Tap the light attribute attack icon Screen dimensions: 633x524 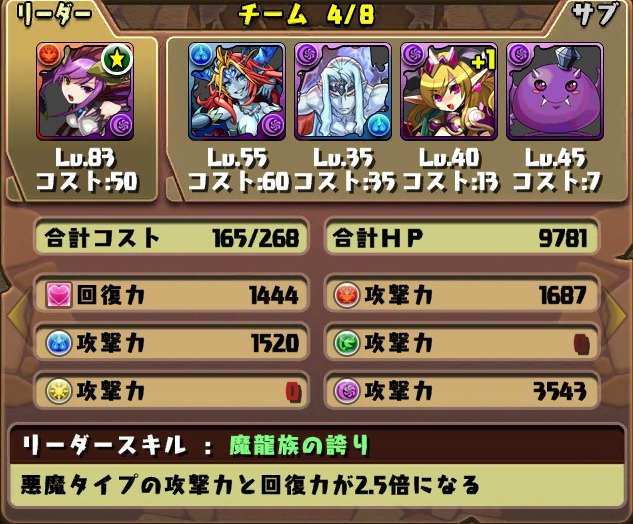(x=59, y=391)
